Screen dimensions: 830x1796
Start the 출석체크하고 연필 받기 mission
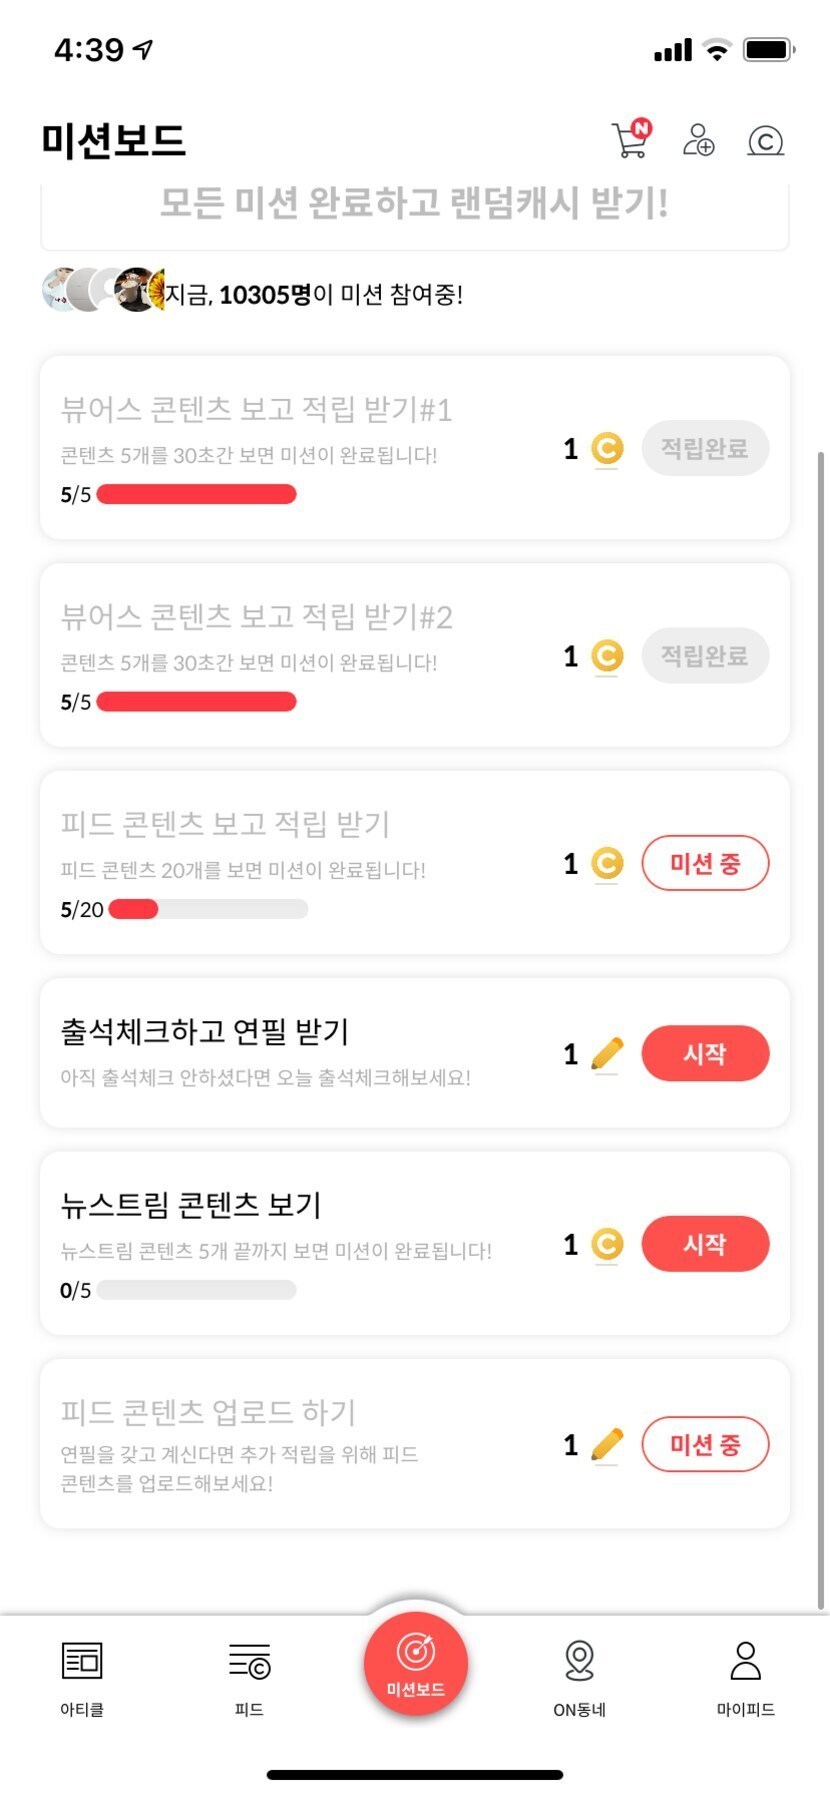pyautogui.click(x=705, y=1054)
